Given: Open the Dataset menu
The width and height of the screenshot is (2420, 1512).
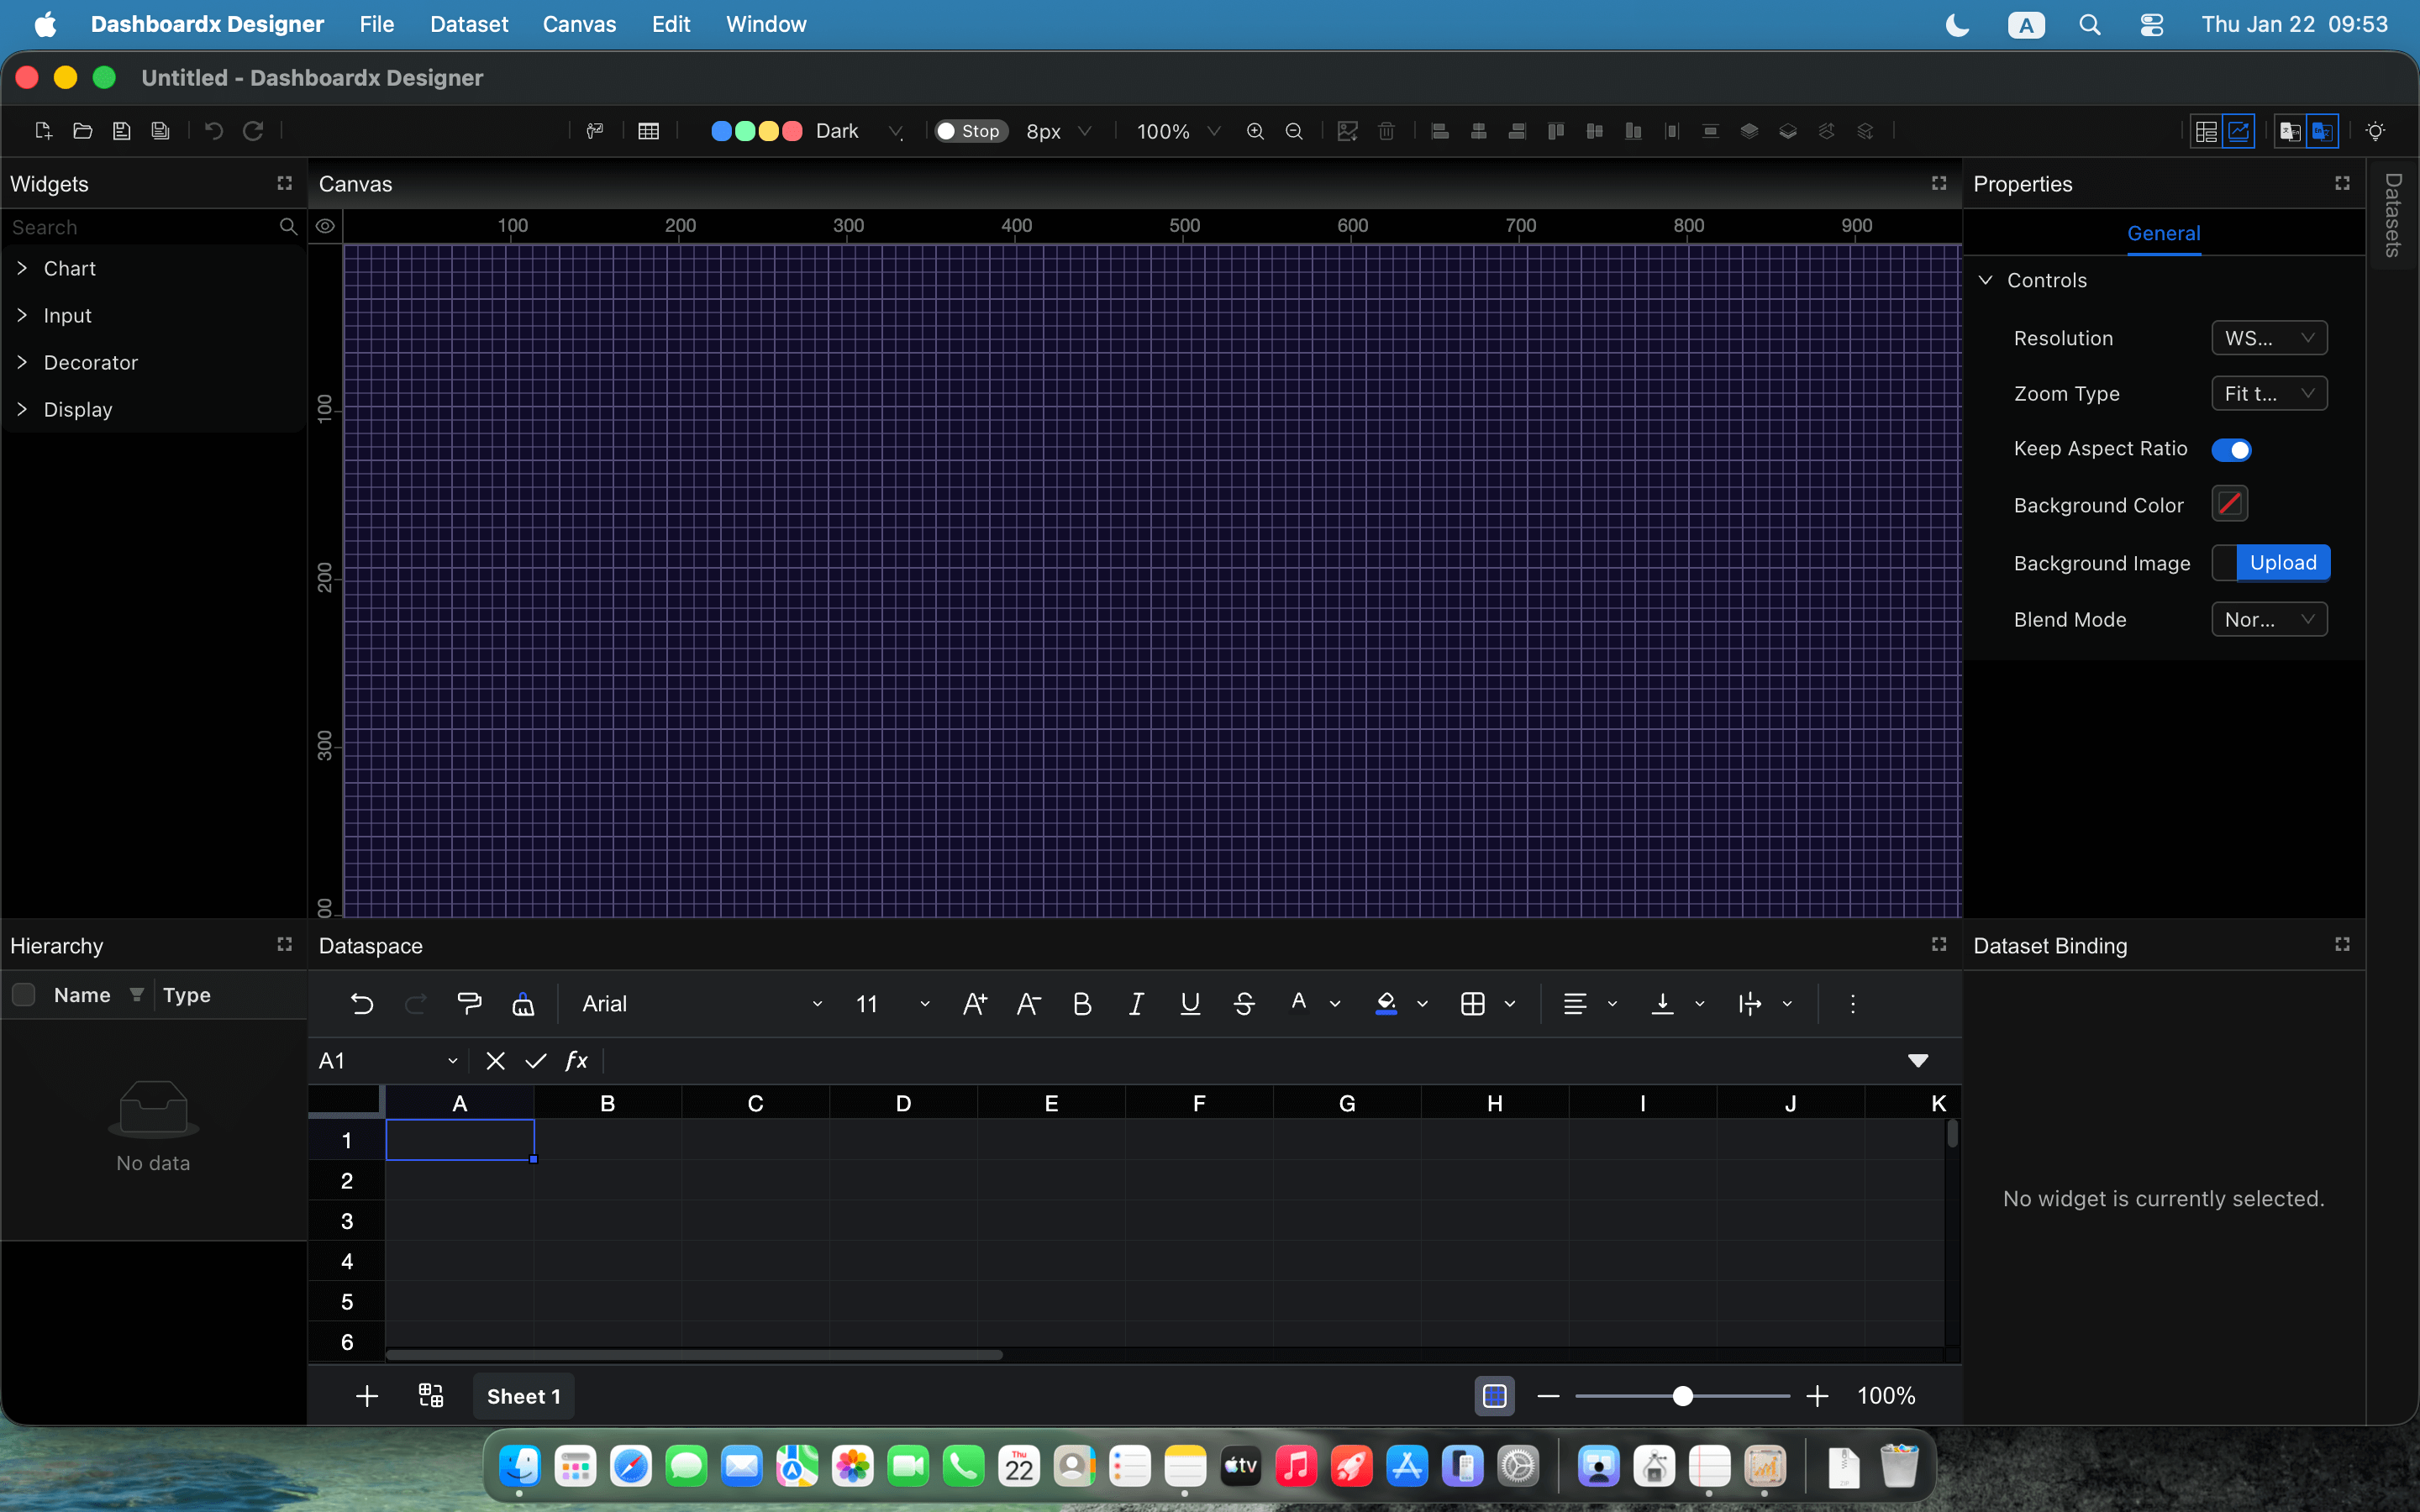Looking at the screenshot, I should [x=469, y=24].
